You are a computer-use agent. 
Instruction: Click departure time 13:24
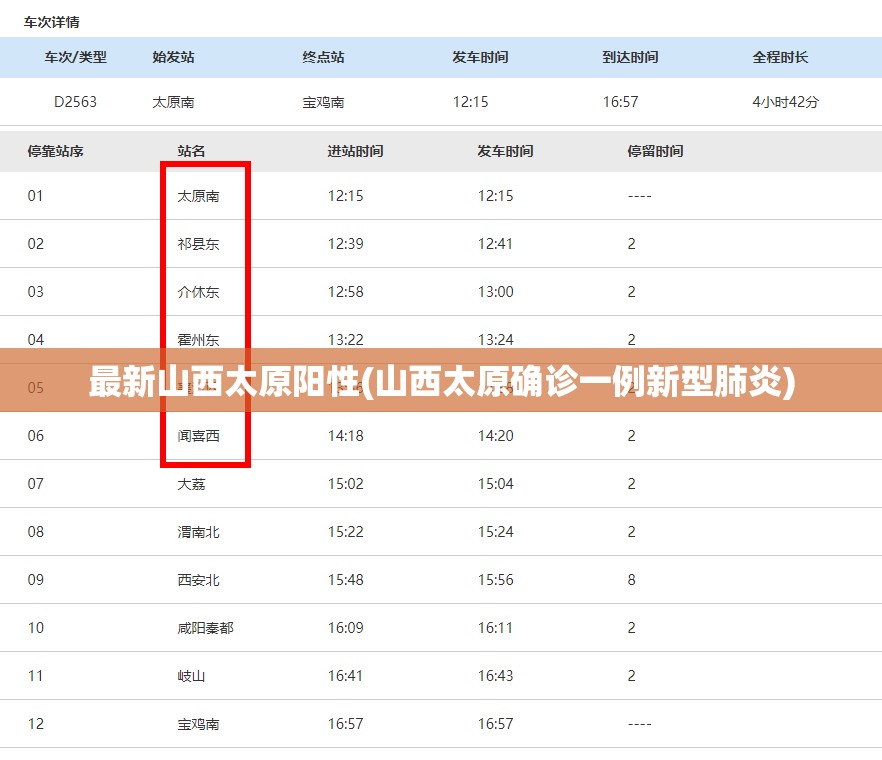click(496, 340)
